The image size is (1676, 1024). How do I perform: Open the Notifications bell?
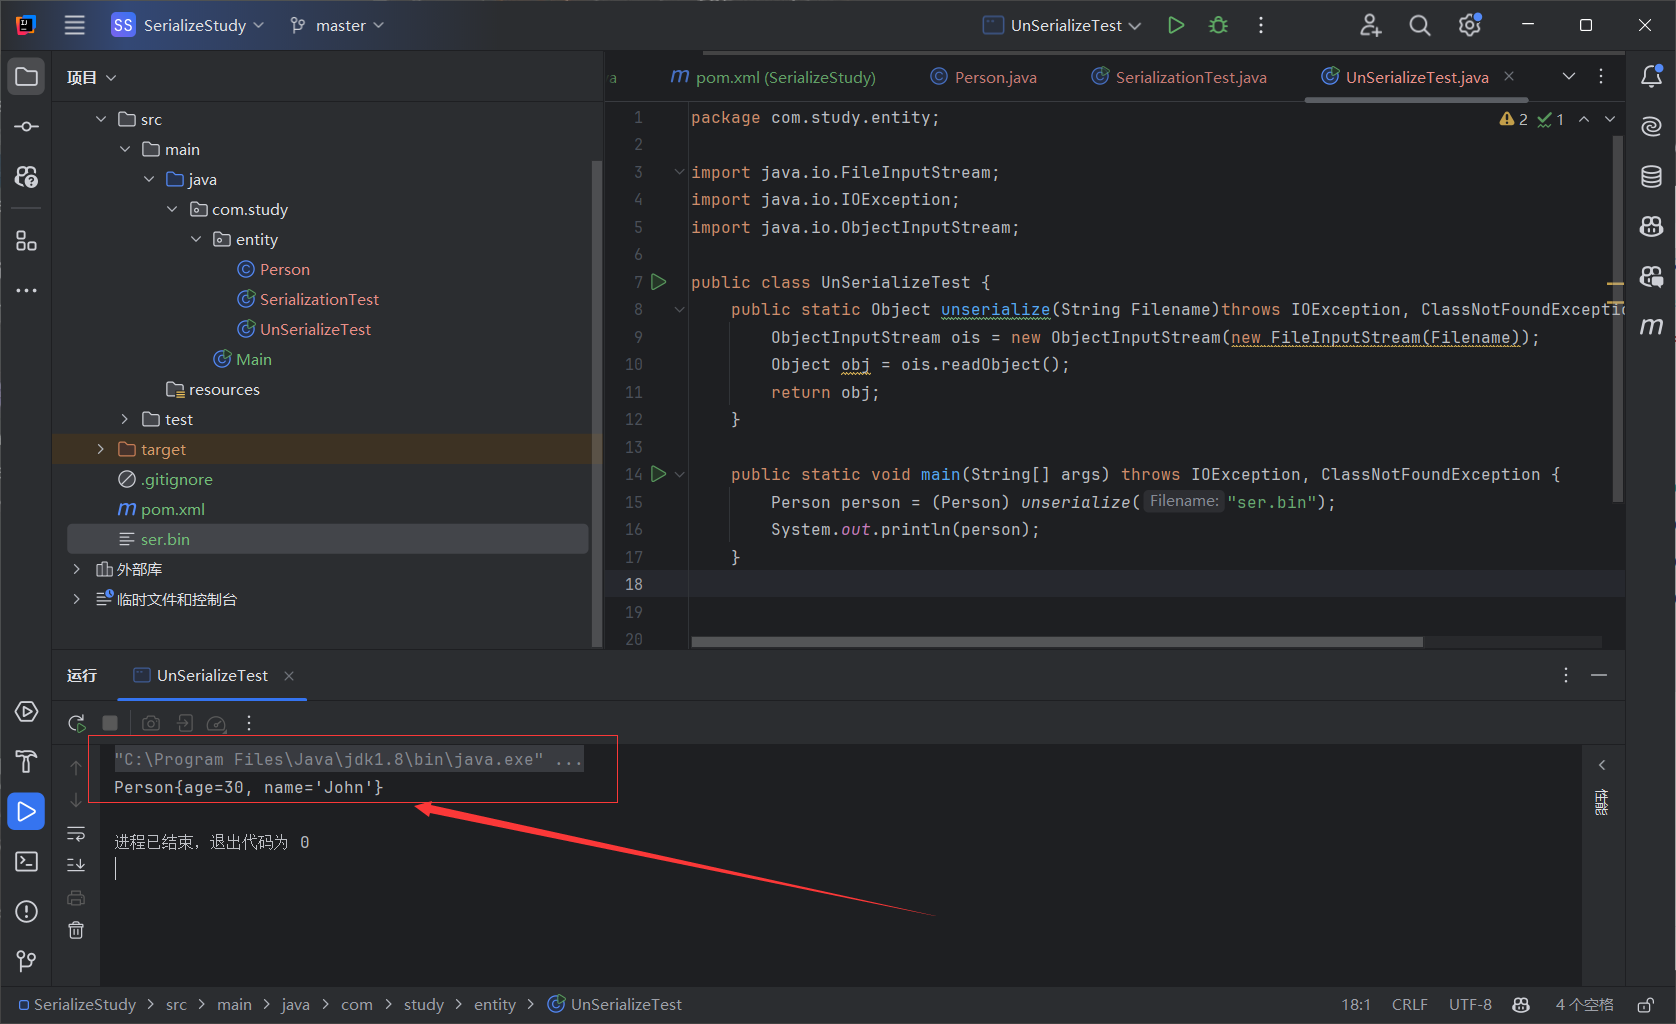click(1651, 76)
